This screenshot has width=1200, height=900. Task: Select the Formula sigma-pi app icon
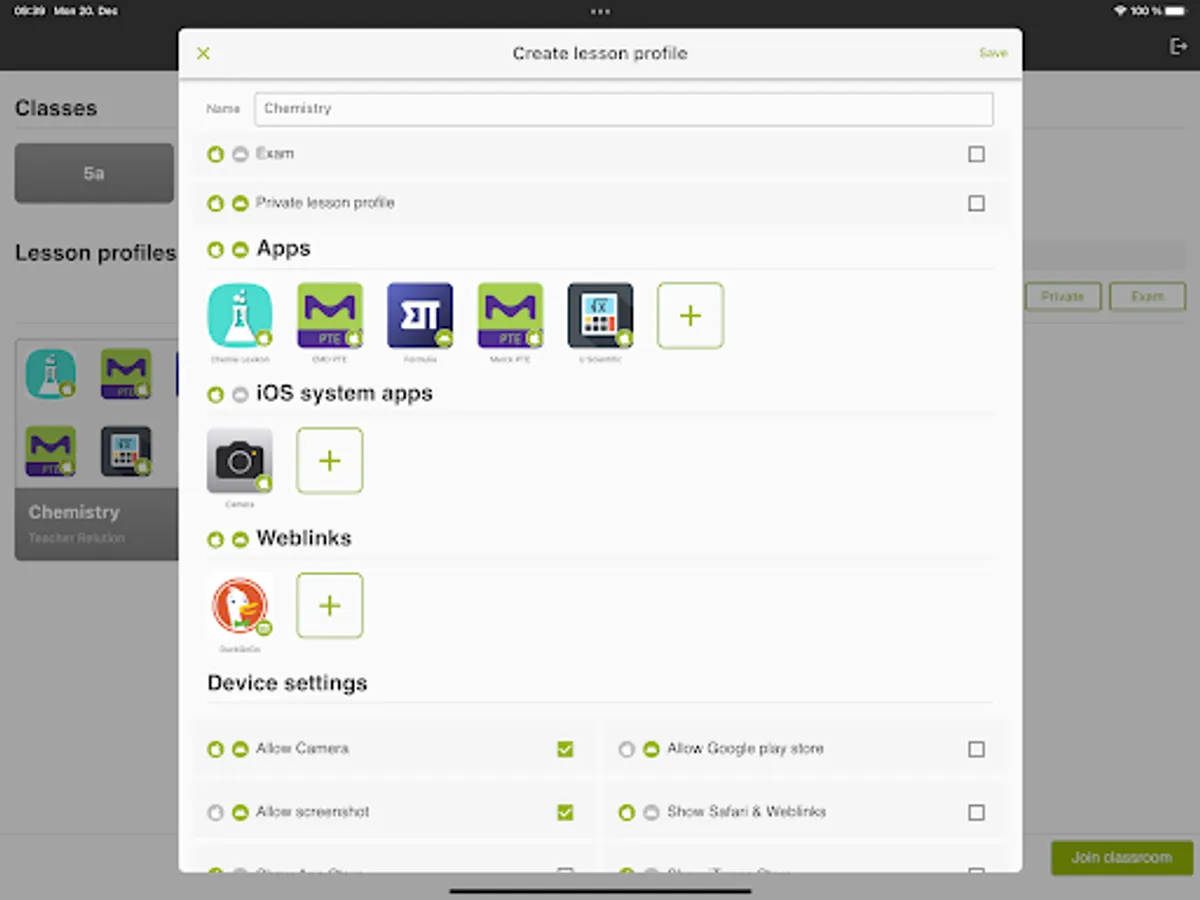point(420,316)
